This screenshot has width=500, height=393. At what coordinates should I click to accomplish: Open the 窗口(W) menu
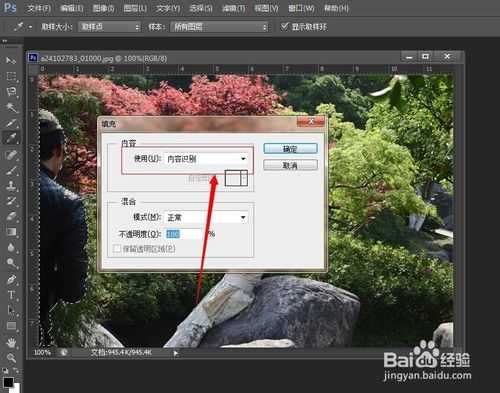coord(301,8)
